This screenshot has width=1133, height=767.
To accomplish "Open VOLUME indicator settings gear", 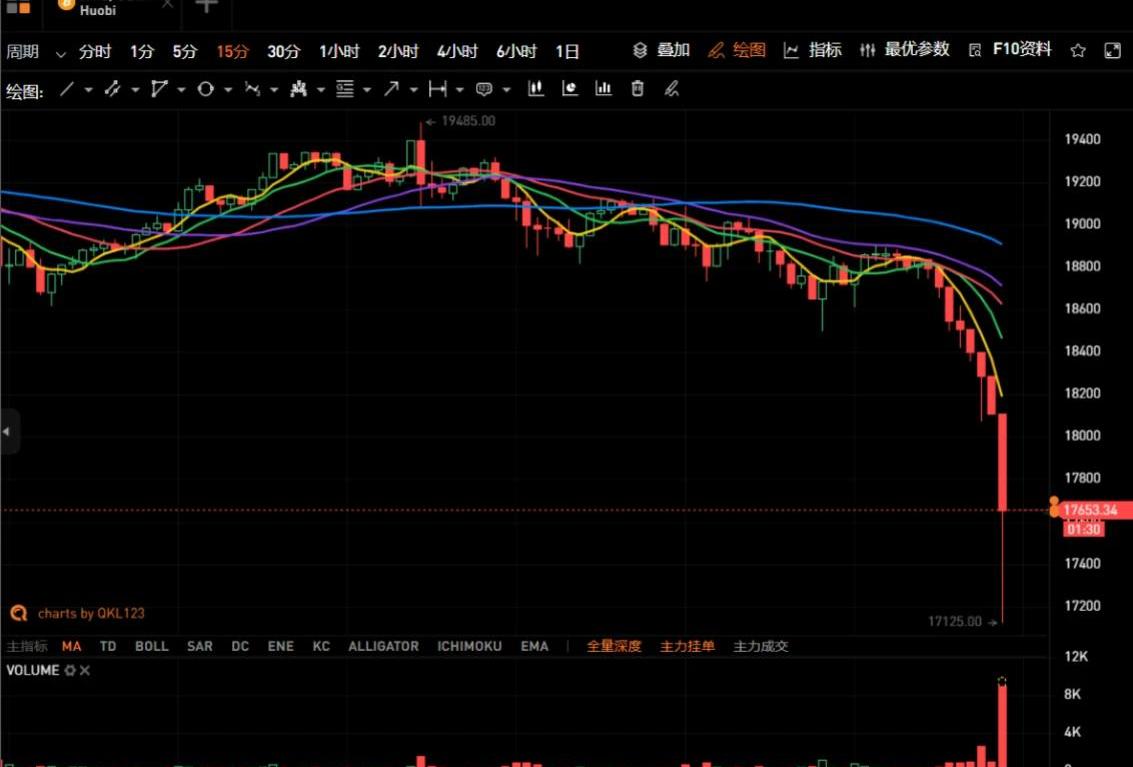I will (70, 671).
